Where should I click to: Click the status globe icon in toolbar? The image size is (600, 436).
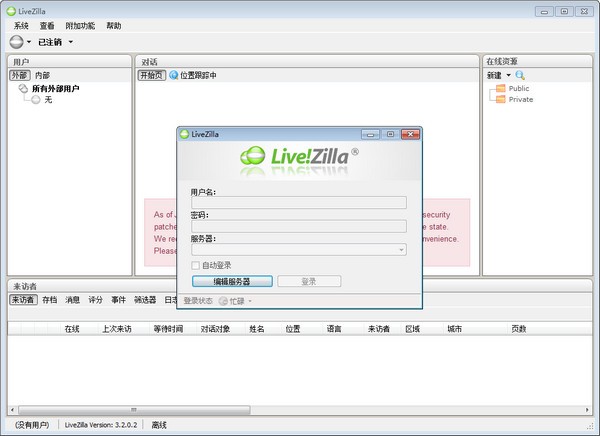point(16,42)
